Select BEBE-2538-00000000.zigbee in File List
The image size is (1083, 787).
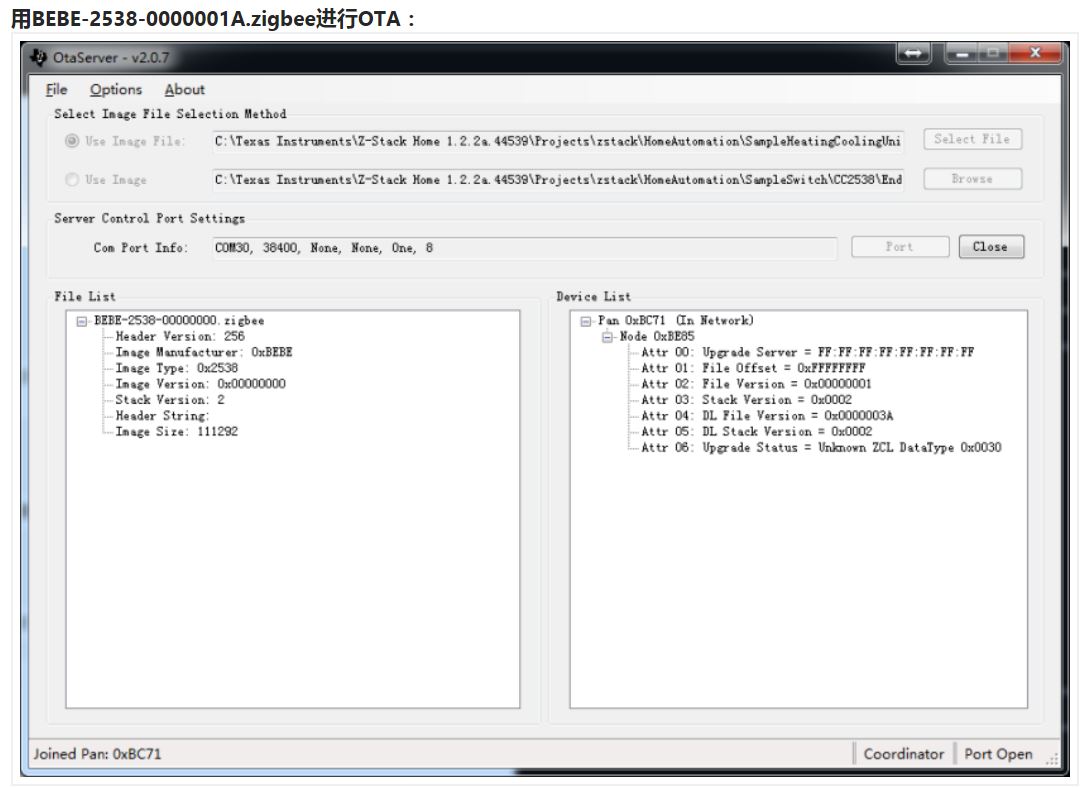coord(179,321)
